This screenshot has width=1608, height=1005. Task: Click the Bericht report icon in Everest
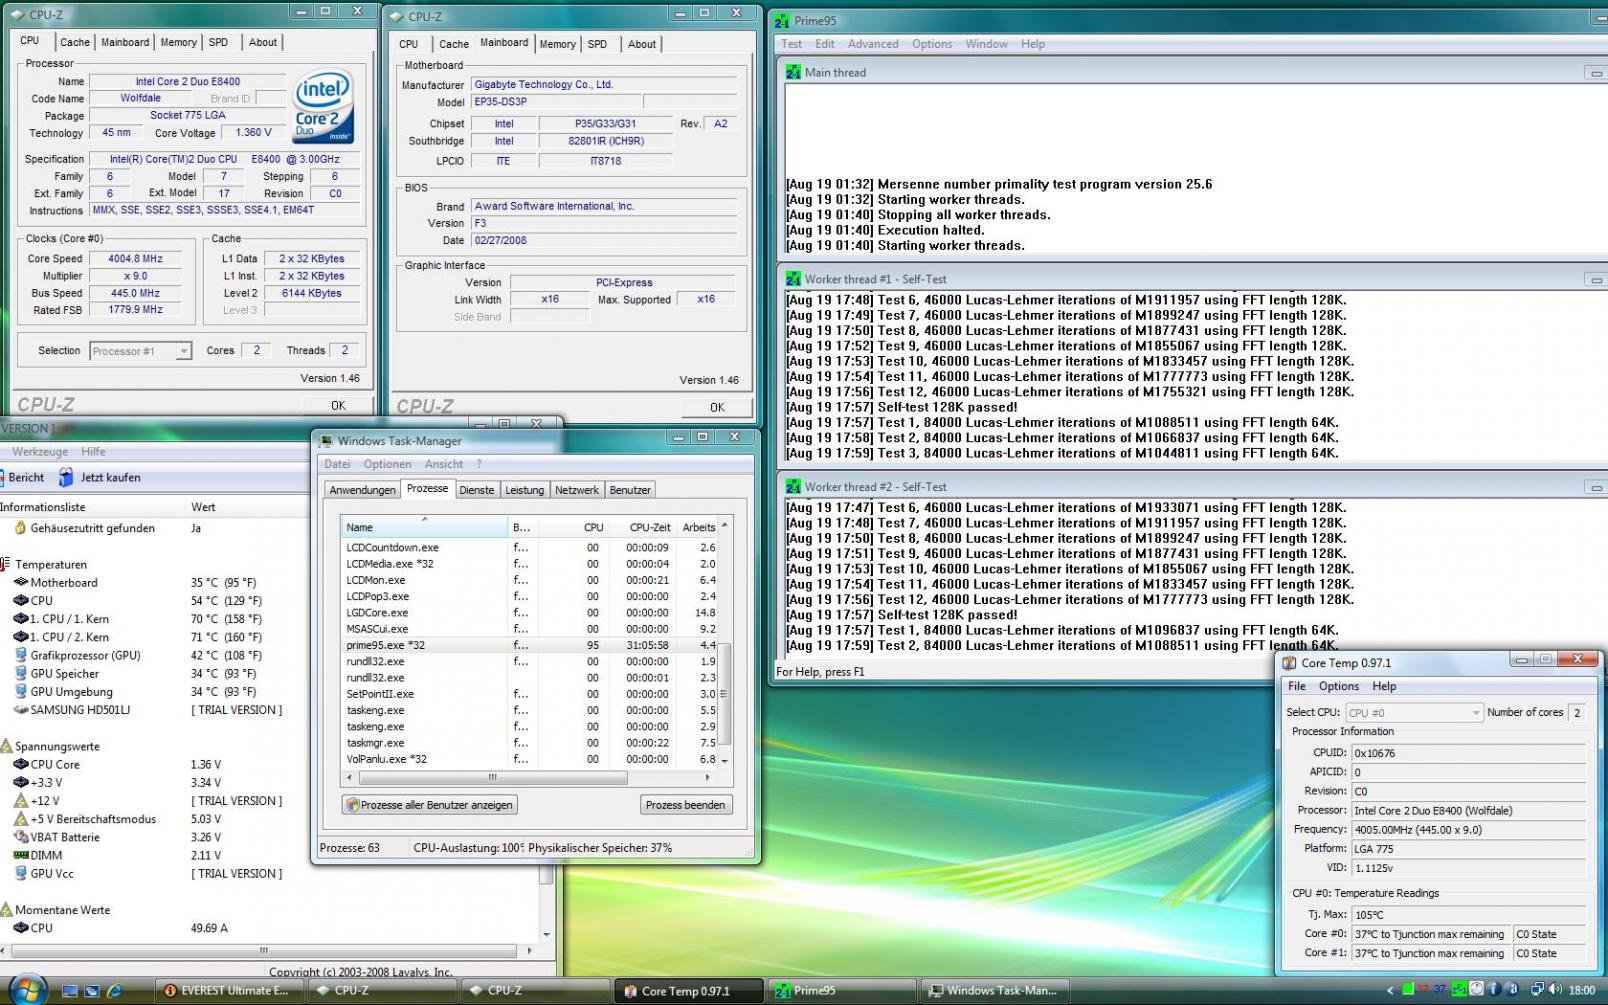click(x=2, y=478)
